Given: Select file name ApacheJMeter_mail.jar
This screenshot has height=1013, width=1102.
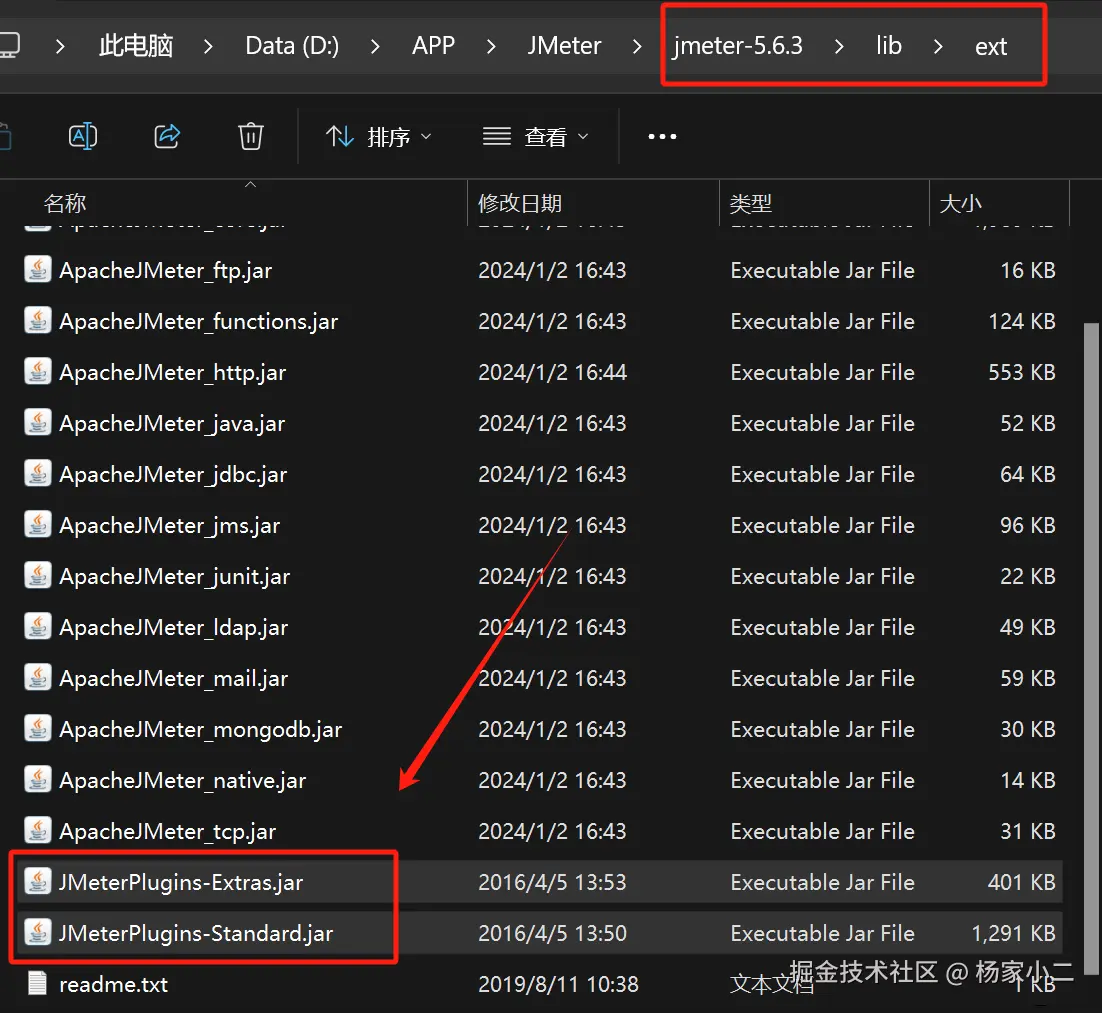Looking at the screenshot, I should [174, 678].
